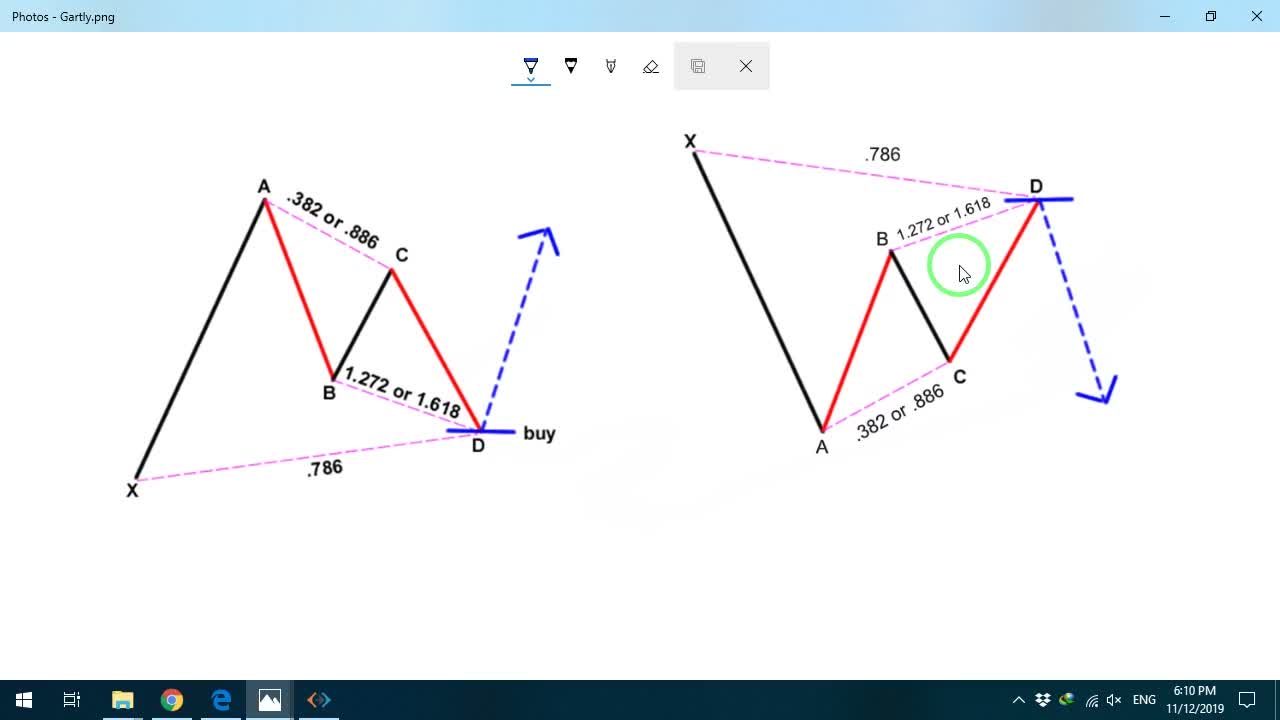
Task: Launch File Explorer from the taskbar
Action: [x=122, y=700]
